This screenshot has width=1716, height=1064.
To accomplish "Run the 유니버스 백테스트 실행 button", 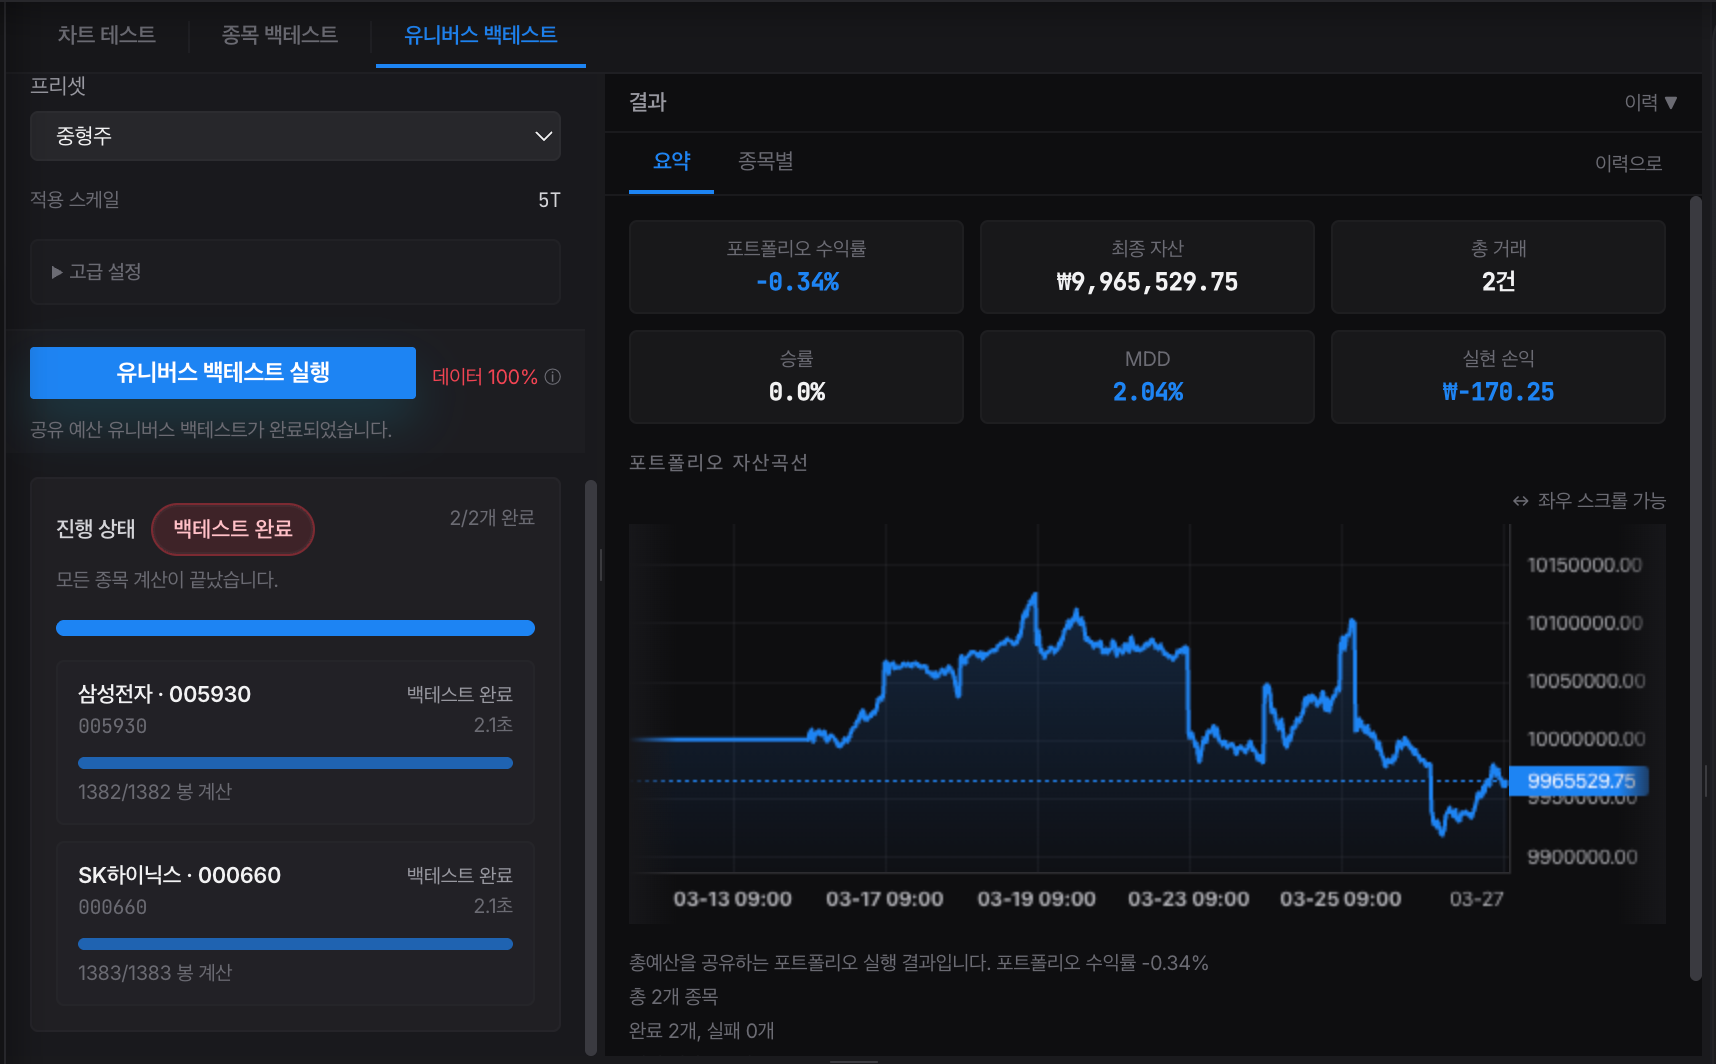I will pos(222,373).
